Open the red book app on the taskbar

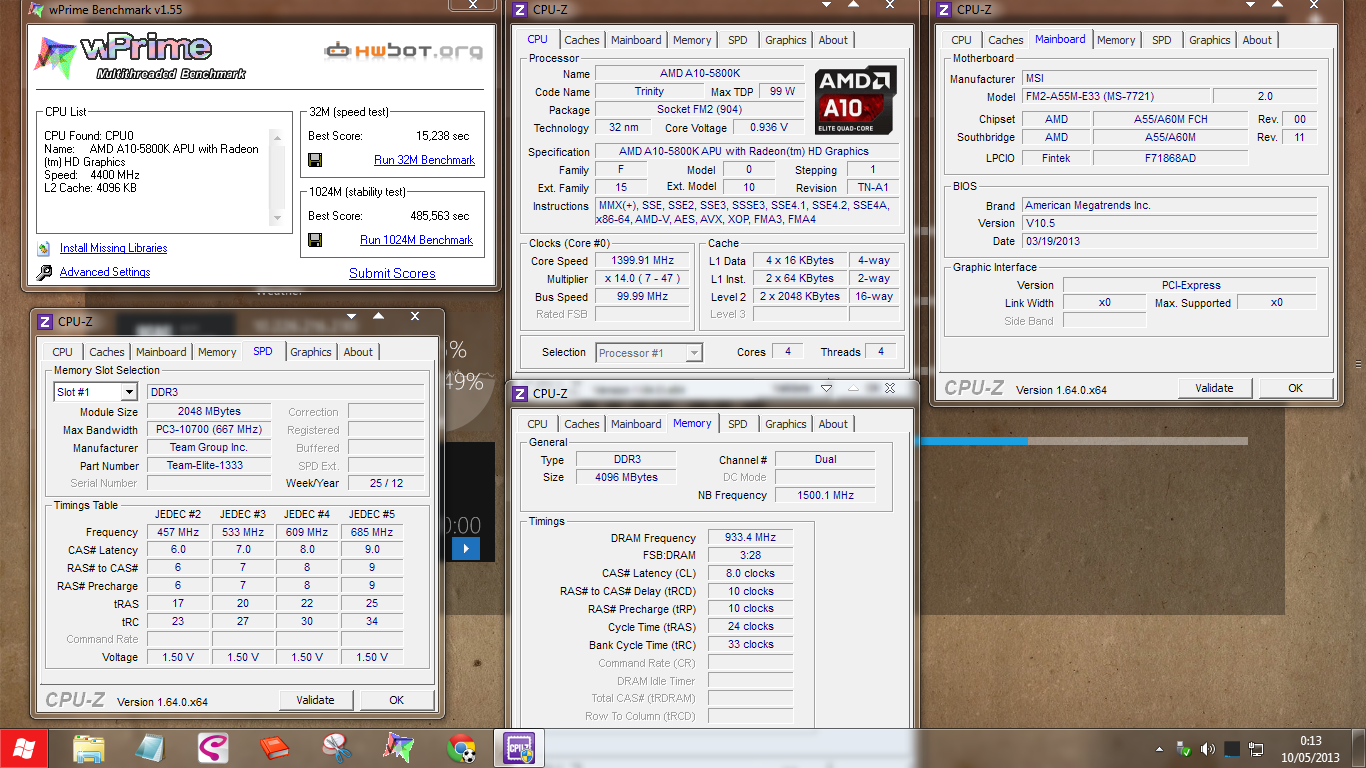(x=274, y=747)
